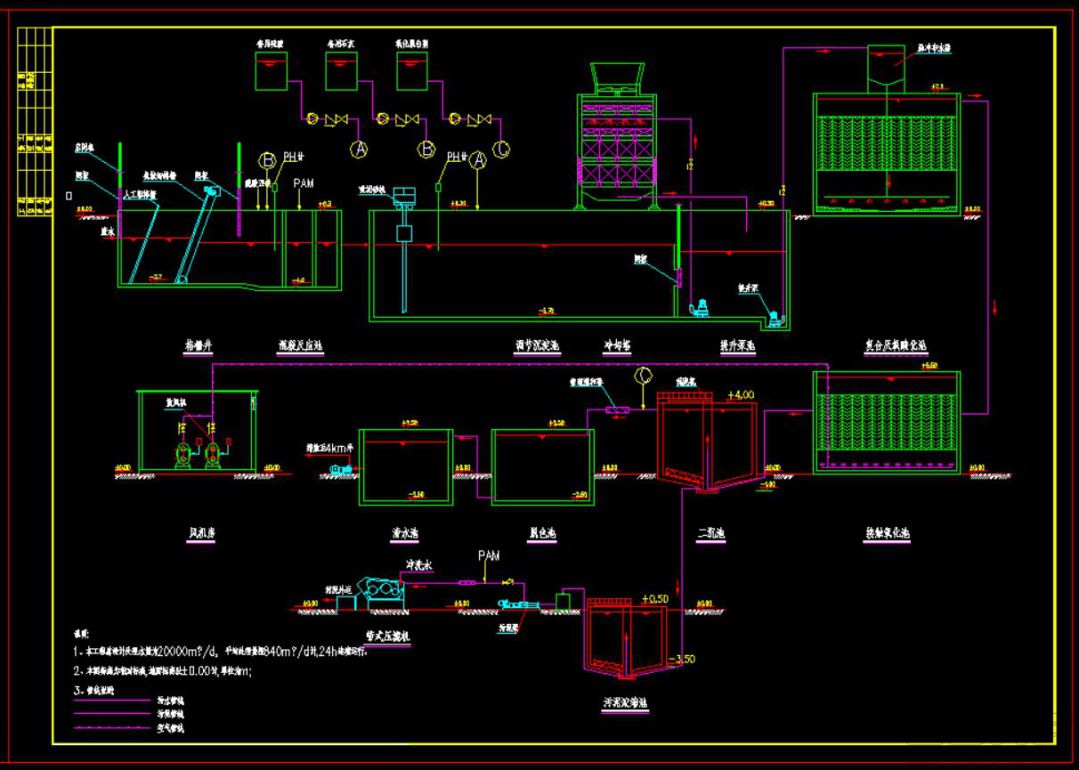Click circle marker B below the second dosing valve
This screenshot has height=770, width=1079.
427,148
